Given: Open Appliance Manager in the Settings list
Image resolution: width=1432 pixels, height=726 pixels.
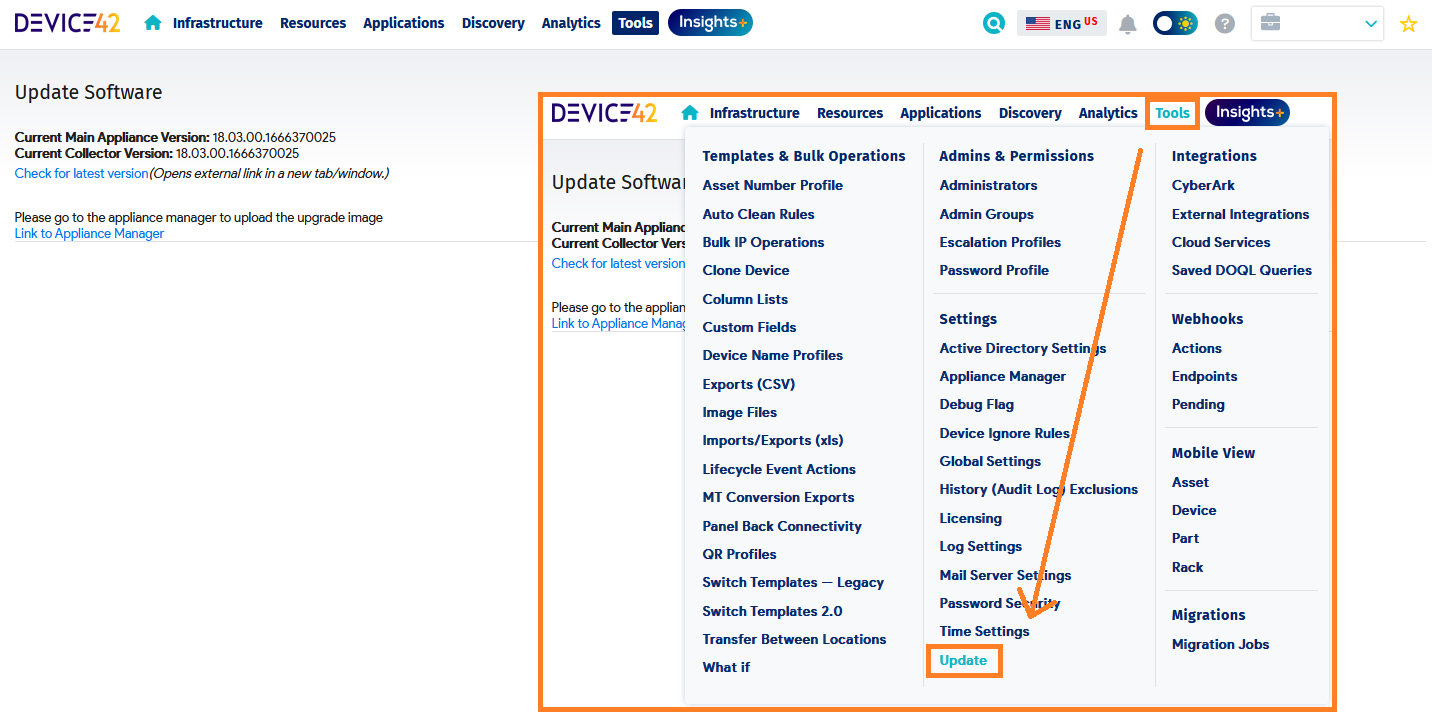Looking at the screenshot, I should 1003,376.
